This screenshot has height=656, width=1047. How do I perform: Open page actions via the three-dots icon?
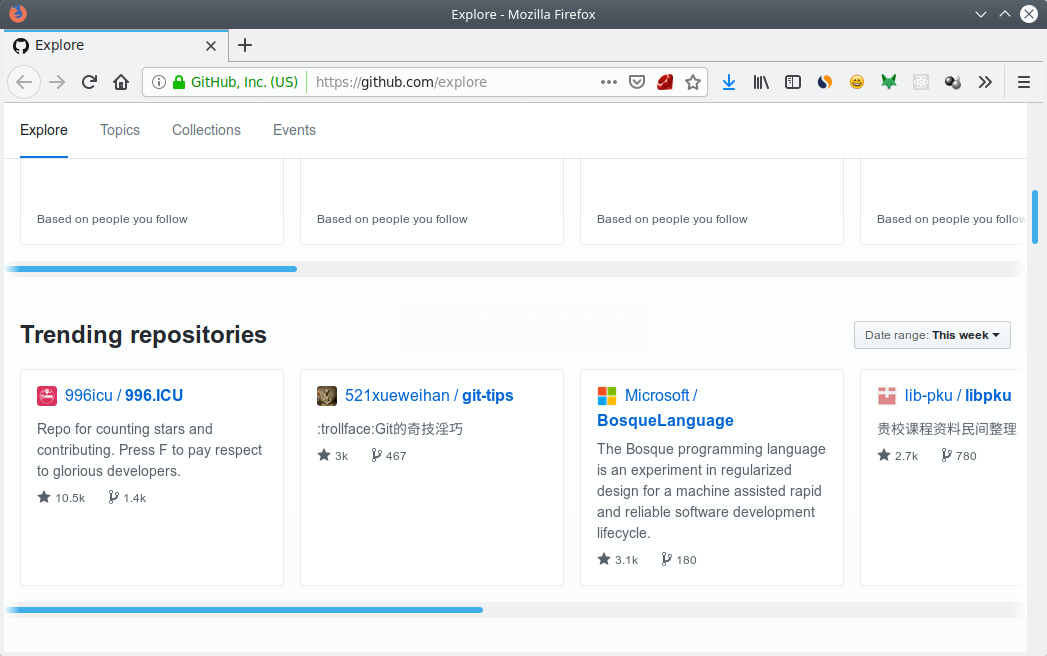(x=608, y=82)
